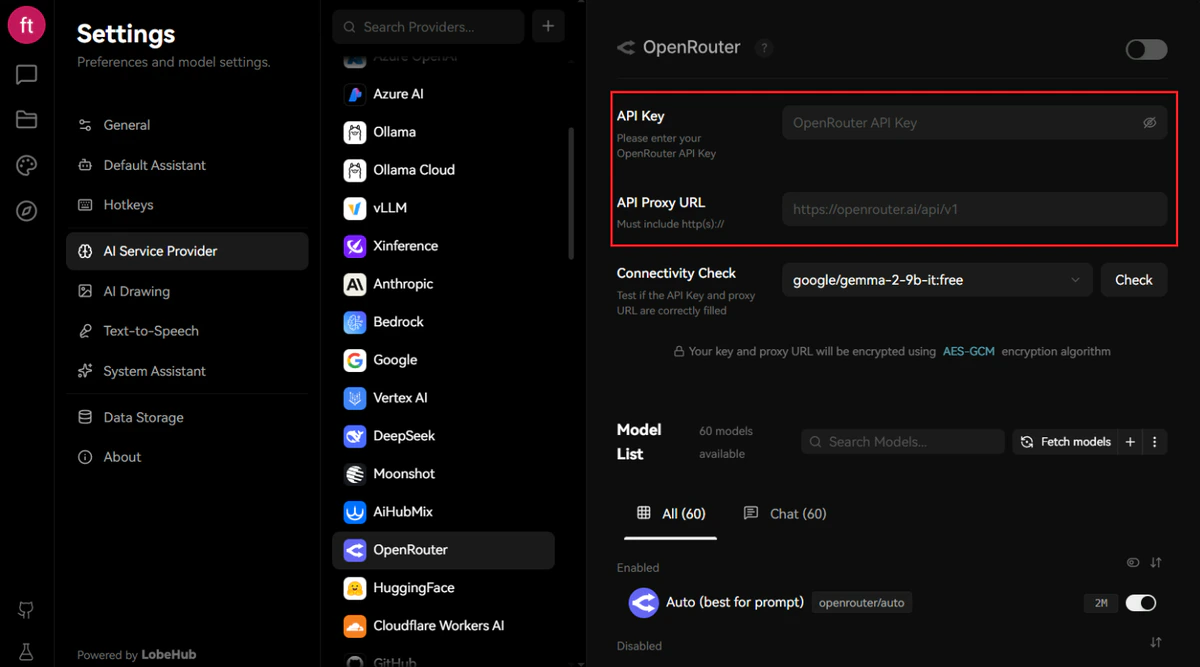Click the openrouter/auto model ID tag
The image size is (1200, 667).
pyautogui.click(x=861, y=603)
